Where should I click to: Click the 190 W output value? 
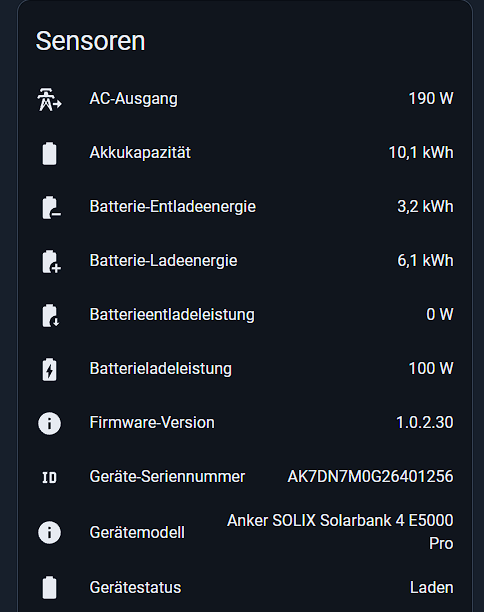click(431, 98)
